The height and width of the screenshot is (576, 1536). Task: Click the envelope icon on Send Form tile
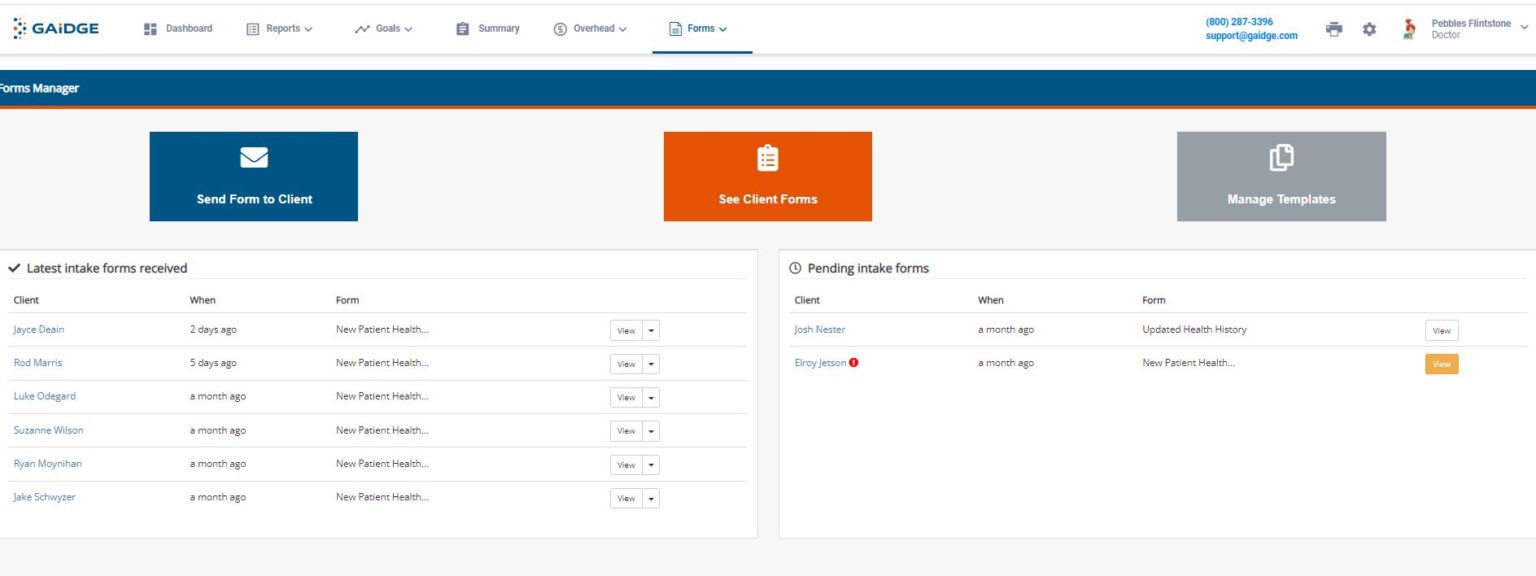click(x=254, y=158)
